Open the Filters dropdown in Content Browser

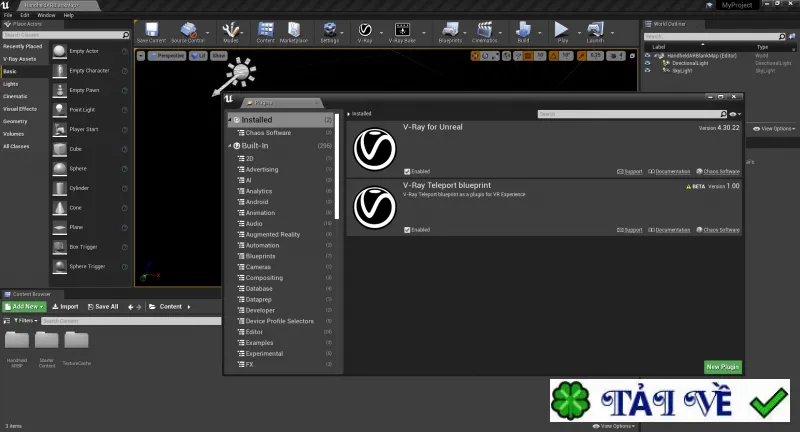click(26, 321)
